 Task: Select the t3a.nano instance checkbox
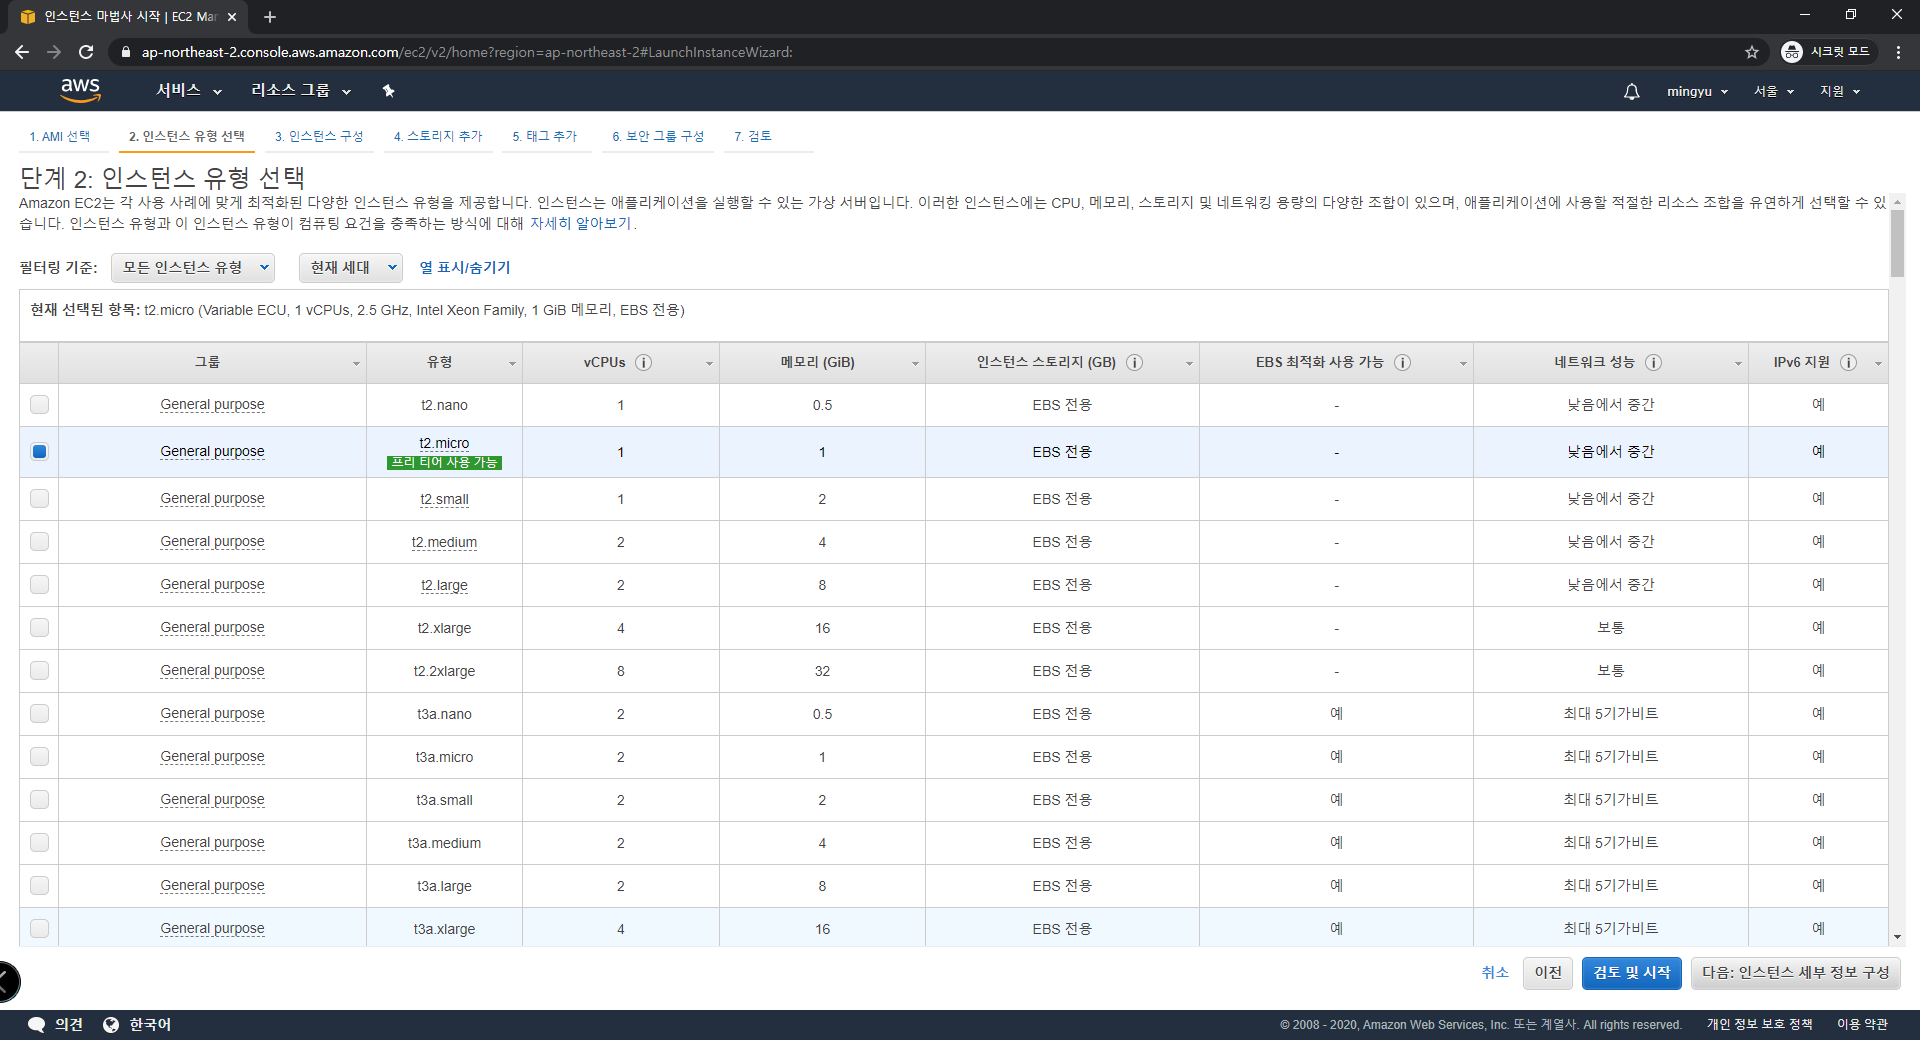point(39,713)
